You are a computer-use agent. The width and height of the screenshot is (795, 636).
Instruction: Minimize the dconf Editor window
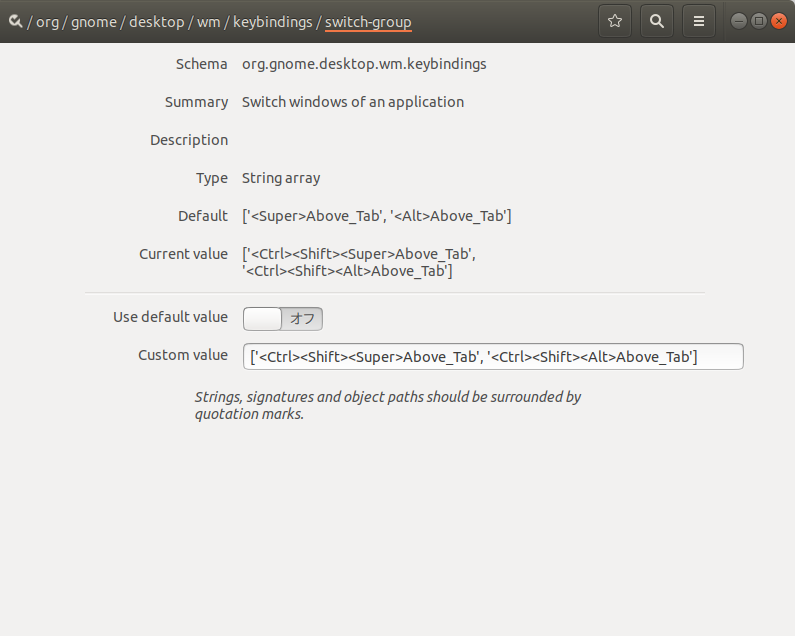(739, 21)
